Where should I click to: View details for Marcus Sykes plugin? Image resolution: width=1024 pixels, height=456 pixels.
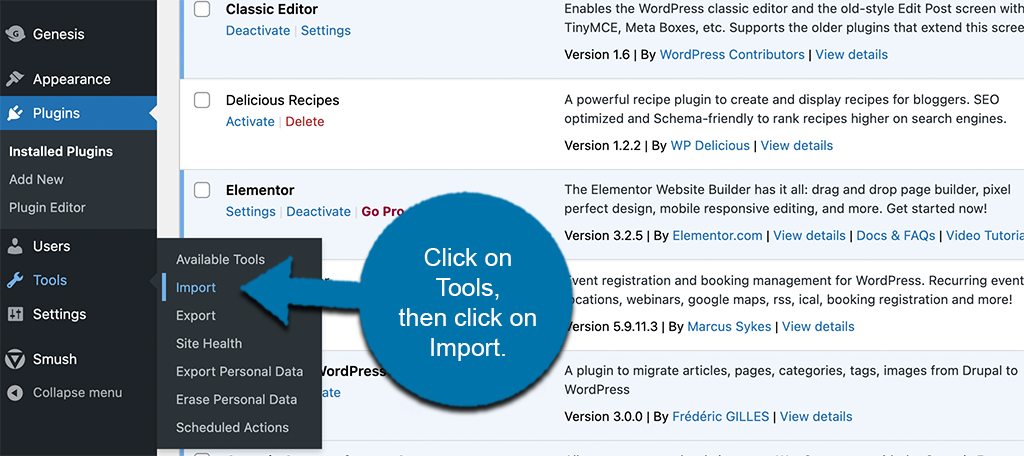pyautogui.click(x=818, y=327)
